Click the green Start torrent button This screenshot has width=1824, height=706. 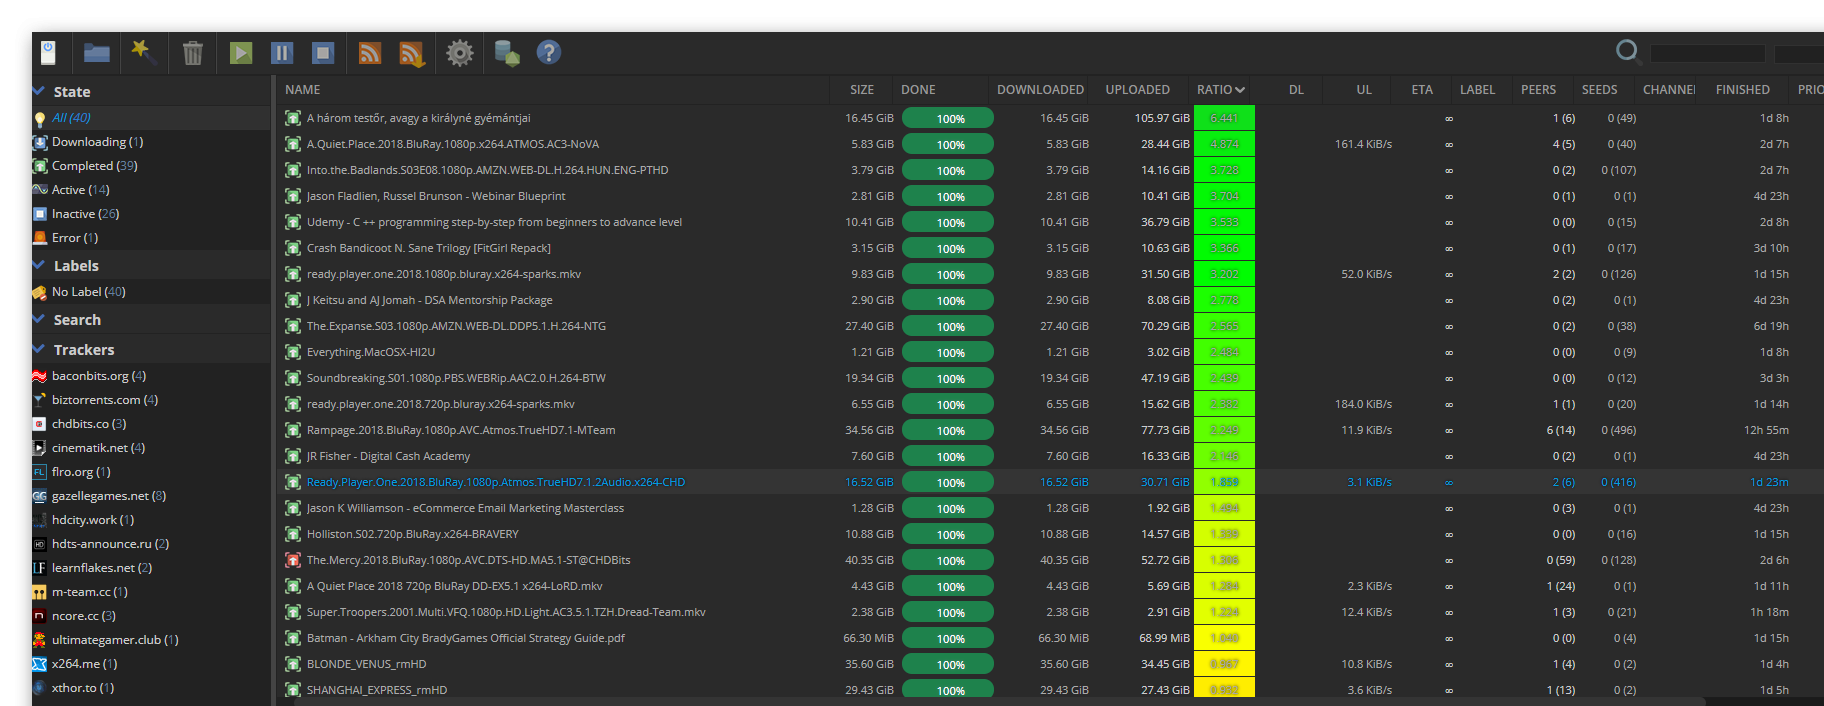tap(241, 53)
